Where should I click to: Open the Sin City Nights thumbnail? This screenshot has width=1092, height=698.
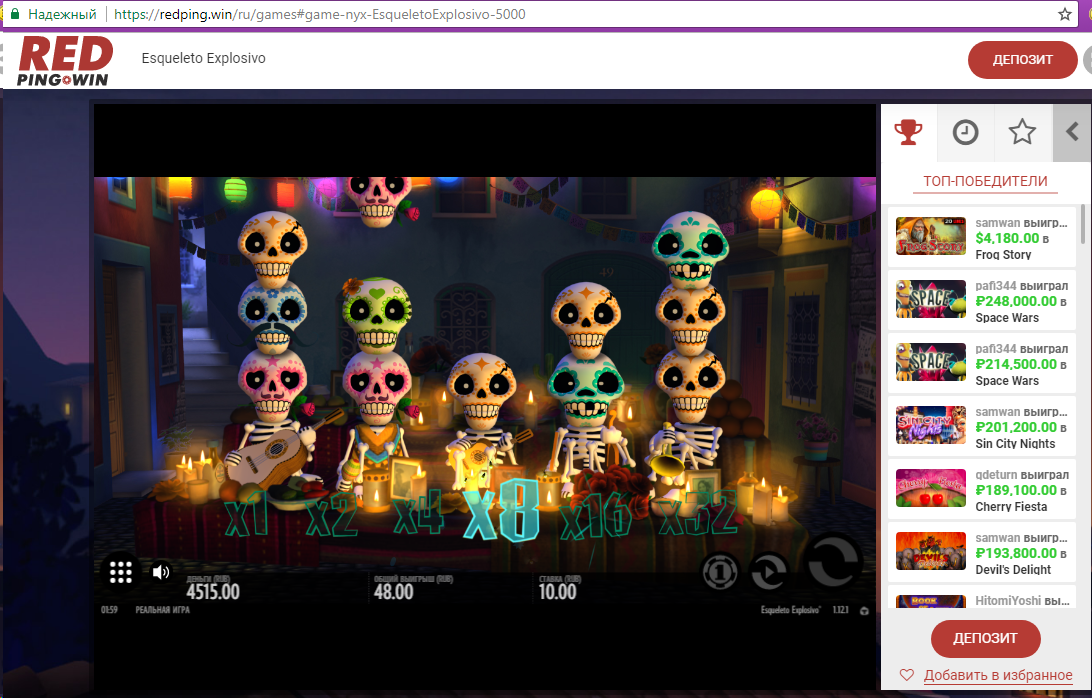coord(930,425)
